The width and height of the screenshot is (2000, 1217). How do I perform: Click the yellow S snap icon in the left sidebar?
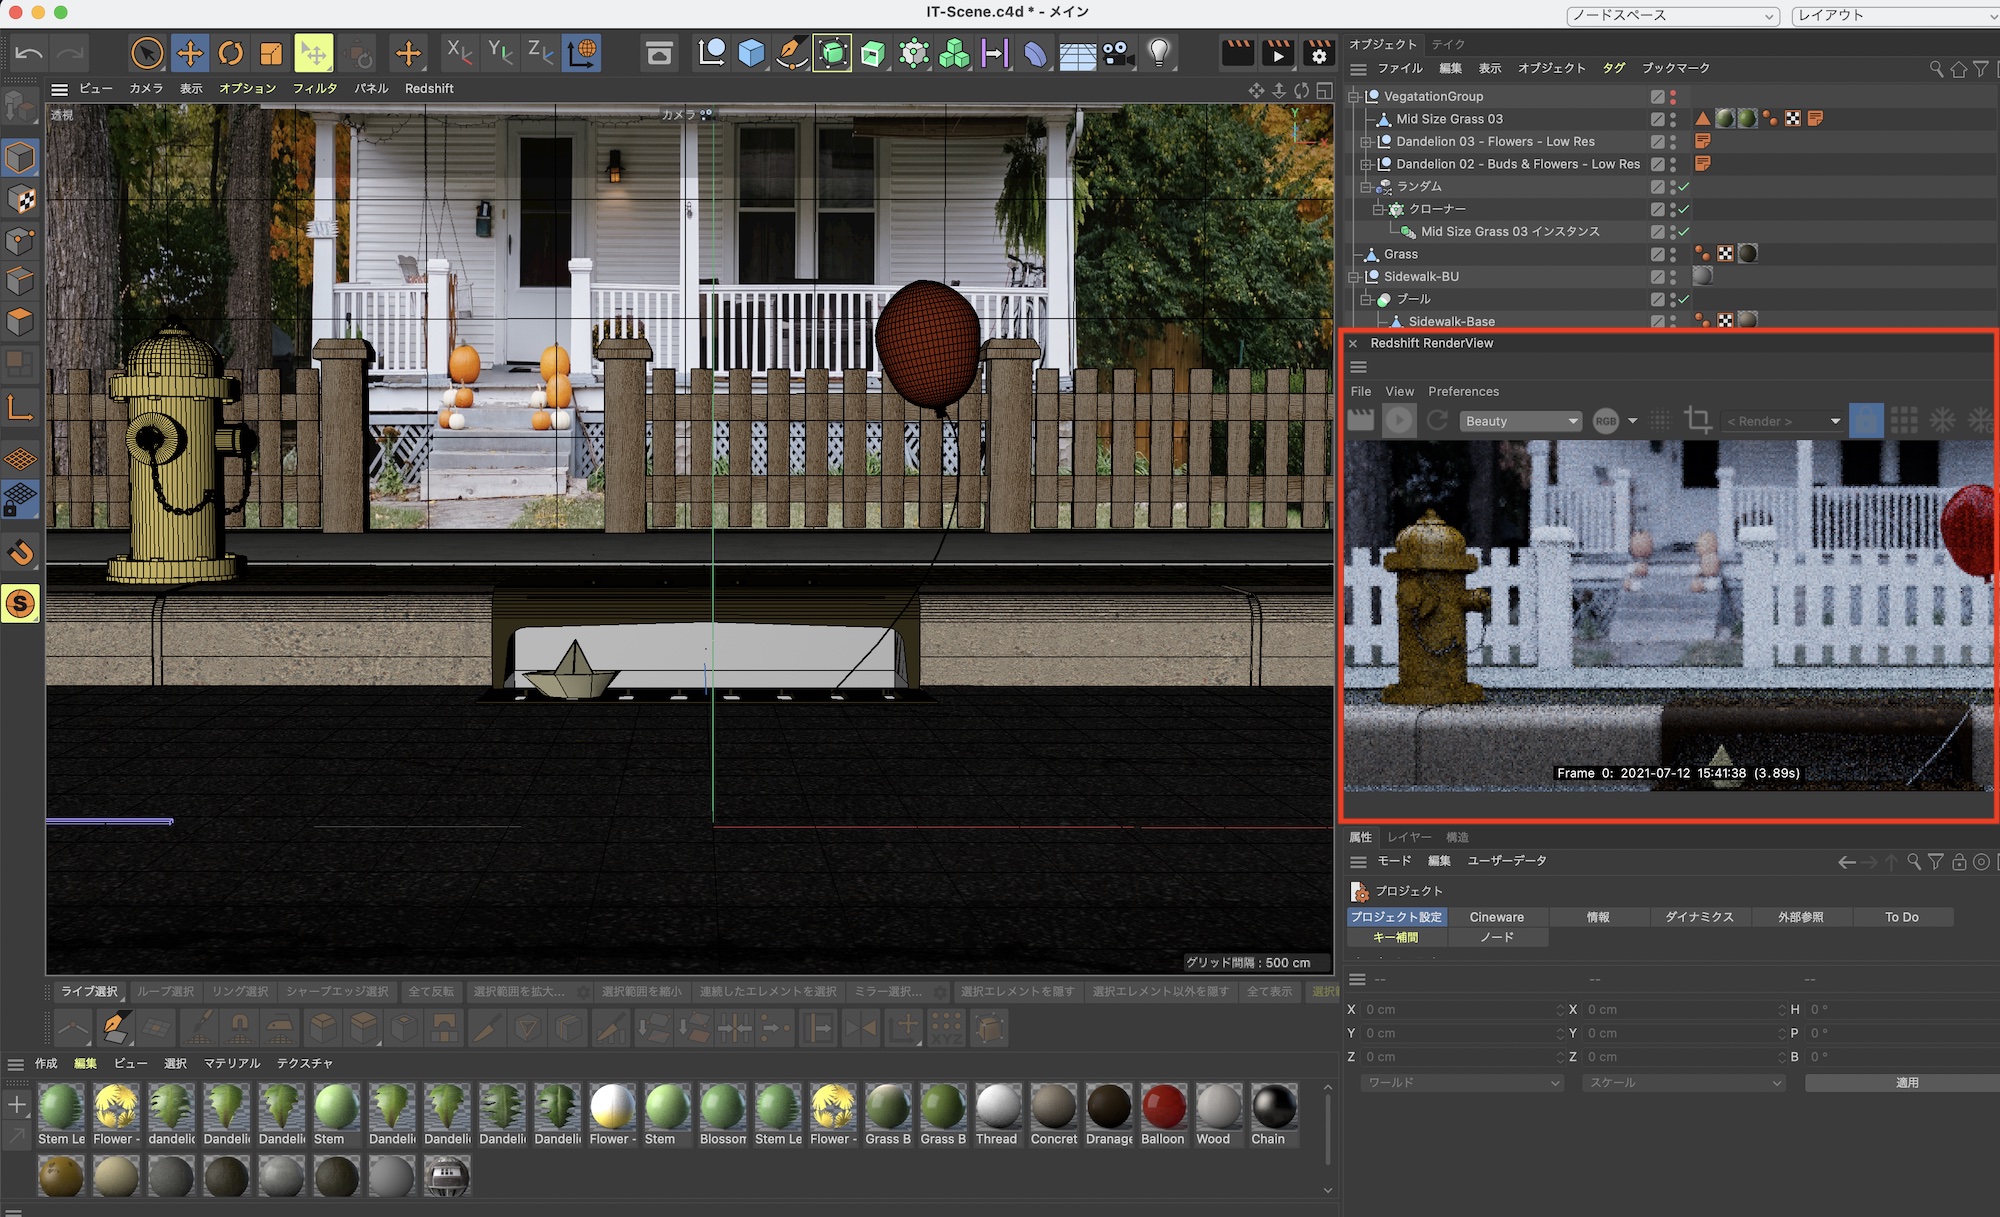(20, 604)
